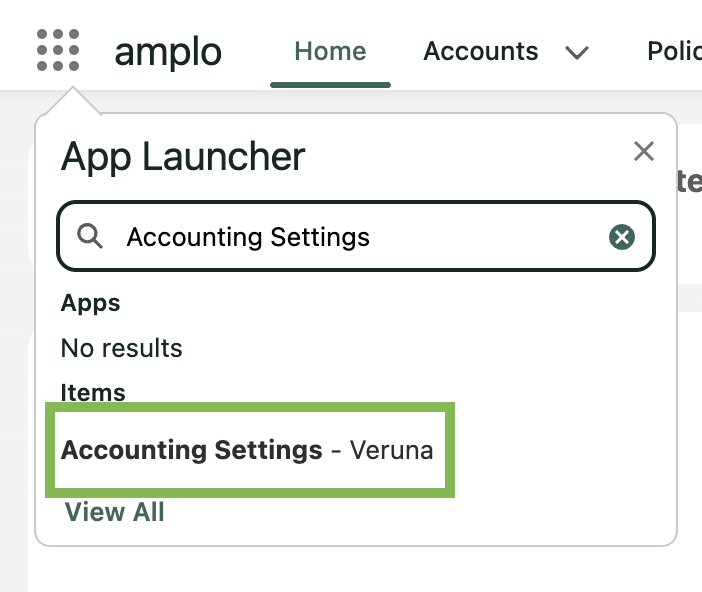Image resolution: width=702 pixels, height=592 pixels.
Task: Click the Veruna label in the result
Action: tap(391, 450)
